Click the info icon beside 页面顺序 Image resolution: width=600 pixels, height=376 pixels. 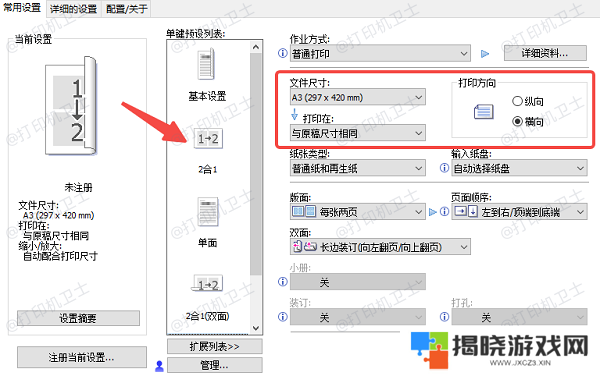pyautogui.click(x=444, y=212)
